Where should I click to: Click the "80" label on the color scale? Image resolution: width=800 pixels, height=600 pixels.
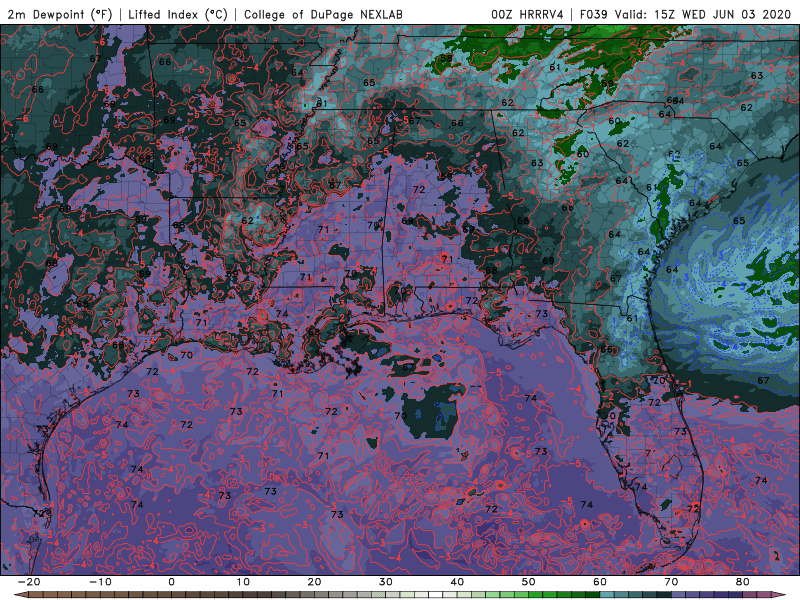point(743,582)
